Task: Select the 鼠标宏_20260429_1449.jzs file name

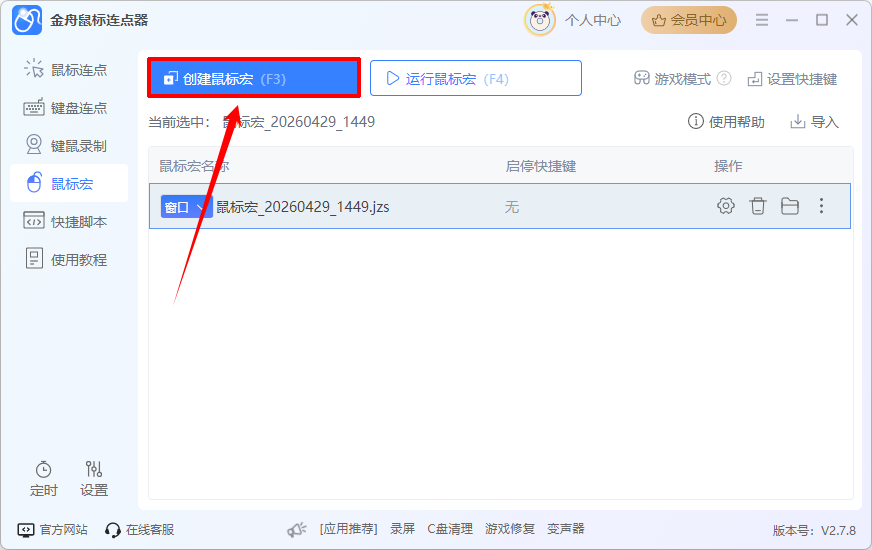Action: 303,207
